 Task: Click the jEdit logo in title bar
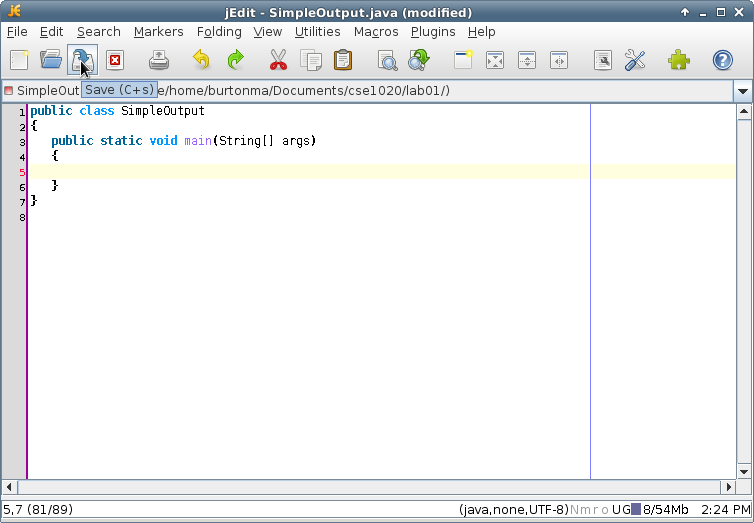click(14, 11)
